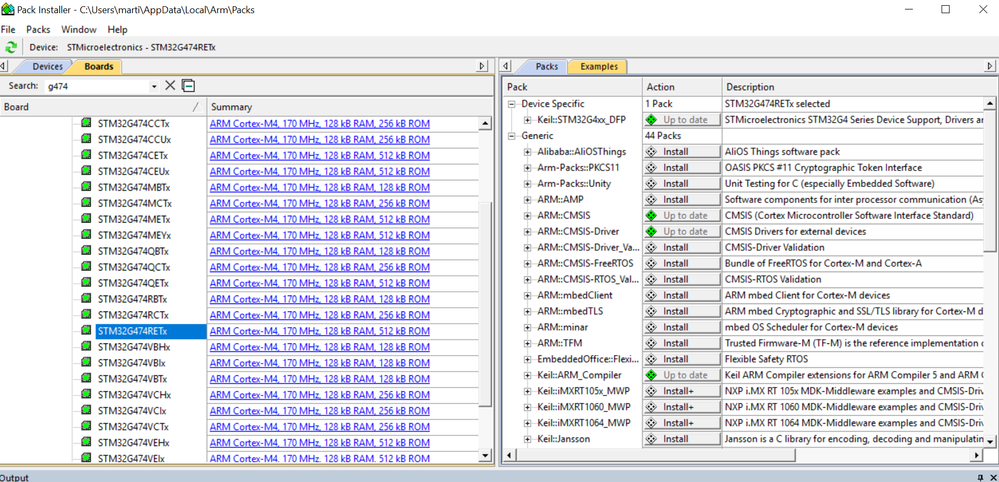The image size is (999, 482).
Task: Select the STM32G474QCTx device row
Action: tap(134, 267)
